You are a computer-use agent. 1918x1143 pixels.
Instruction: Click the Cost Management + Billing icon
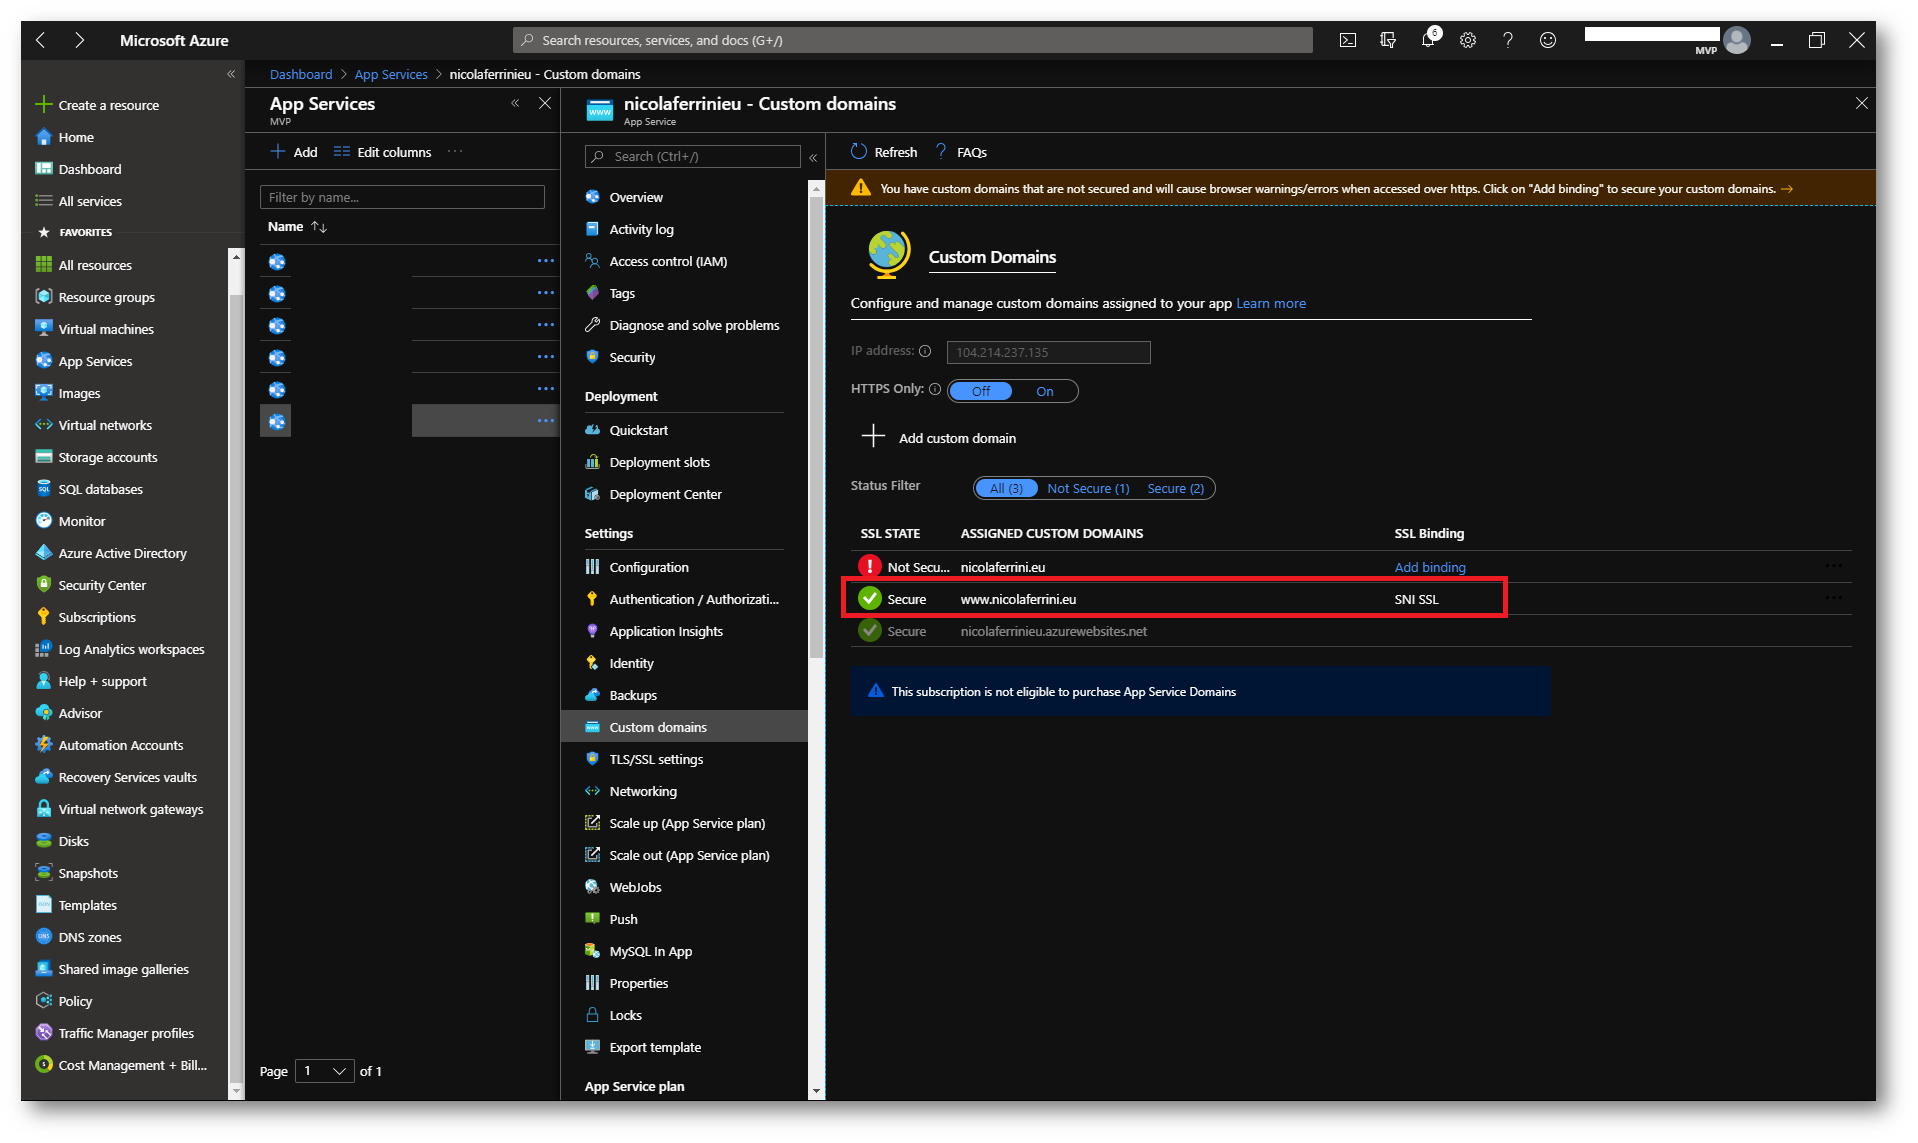pyautogui.click(x=43, y=1065)
